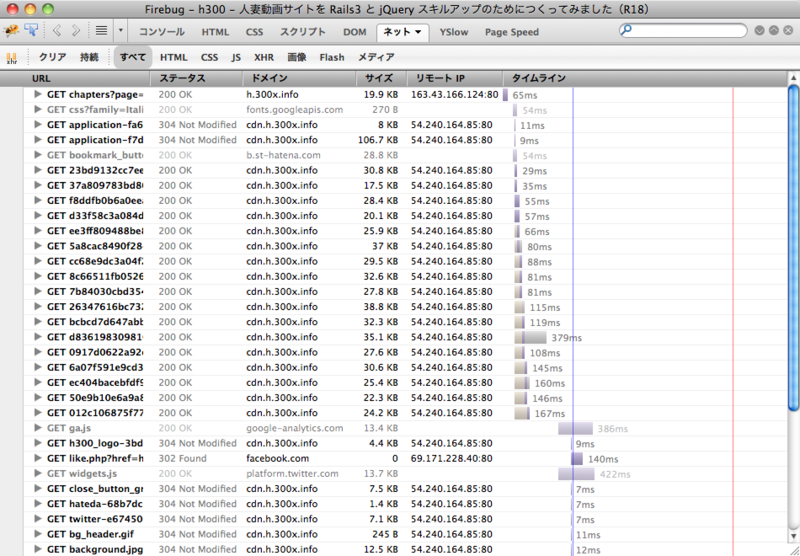Screen dimensions: 800x556
Task: Toggle the command line list icon
Action: pyautogui.click(x=102, y=31)
